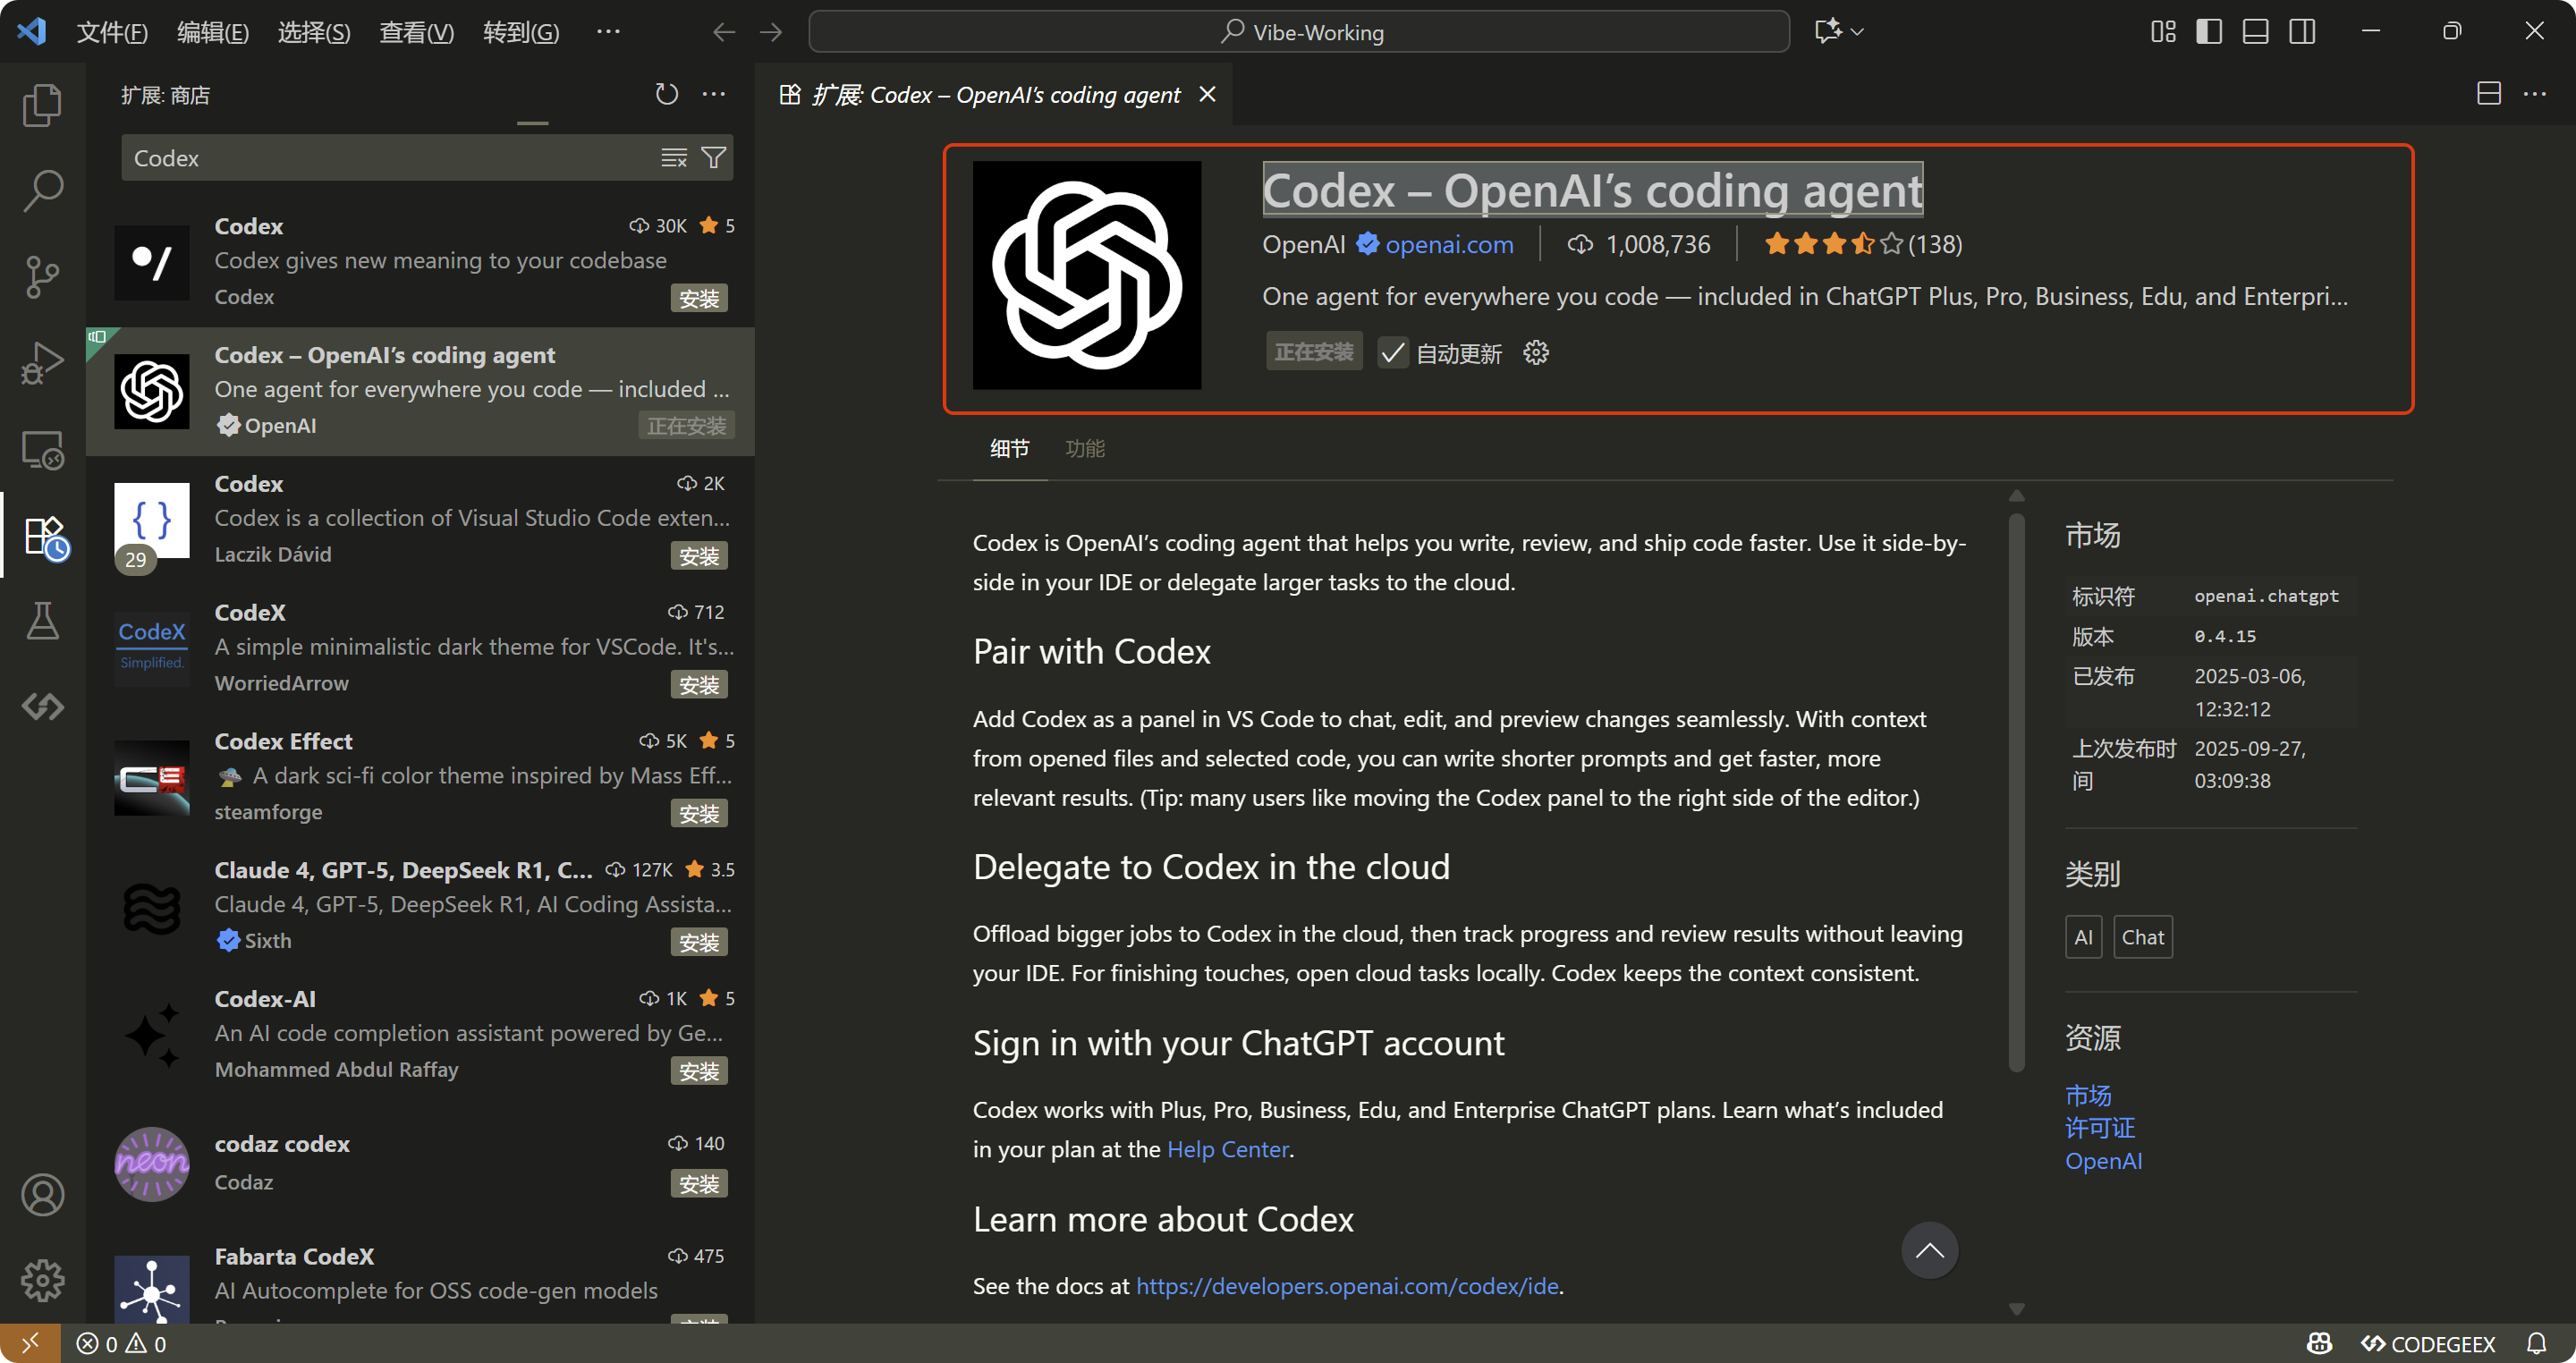
Task: Toggle the 自动更新 checkbox
Action: click(x=1392, y=353)
